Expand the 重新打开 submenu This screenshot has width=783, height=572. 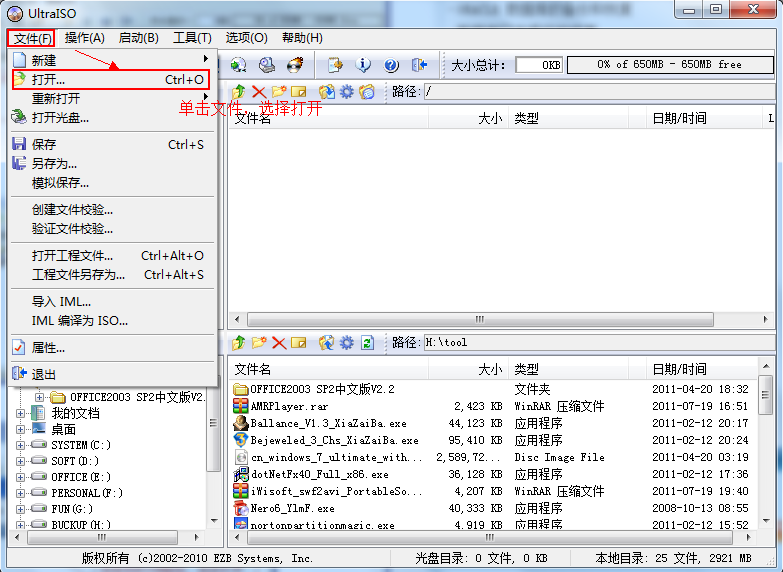point(110,98)
